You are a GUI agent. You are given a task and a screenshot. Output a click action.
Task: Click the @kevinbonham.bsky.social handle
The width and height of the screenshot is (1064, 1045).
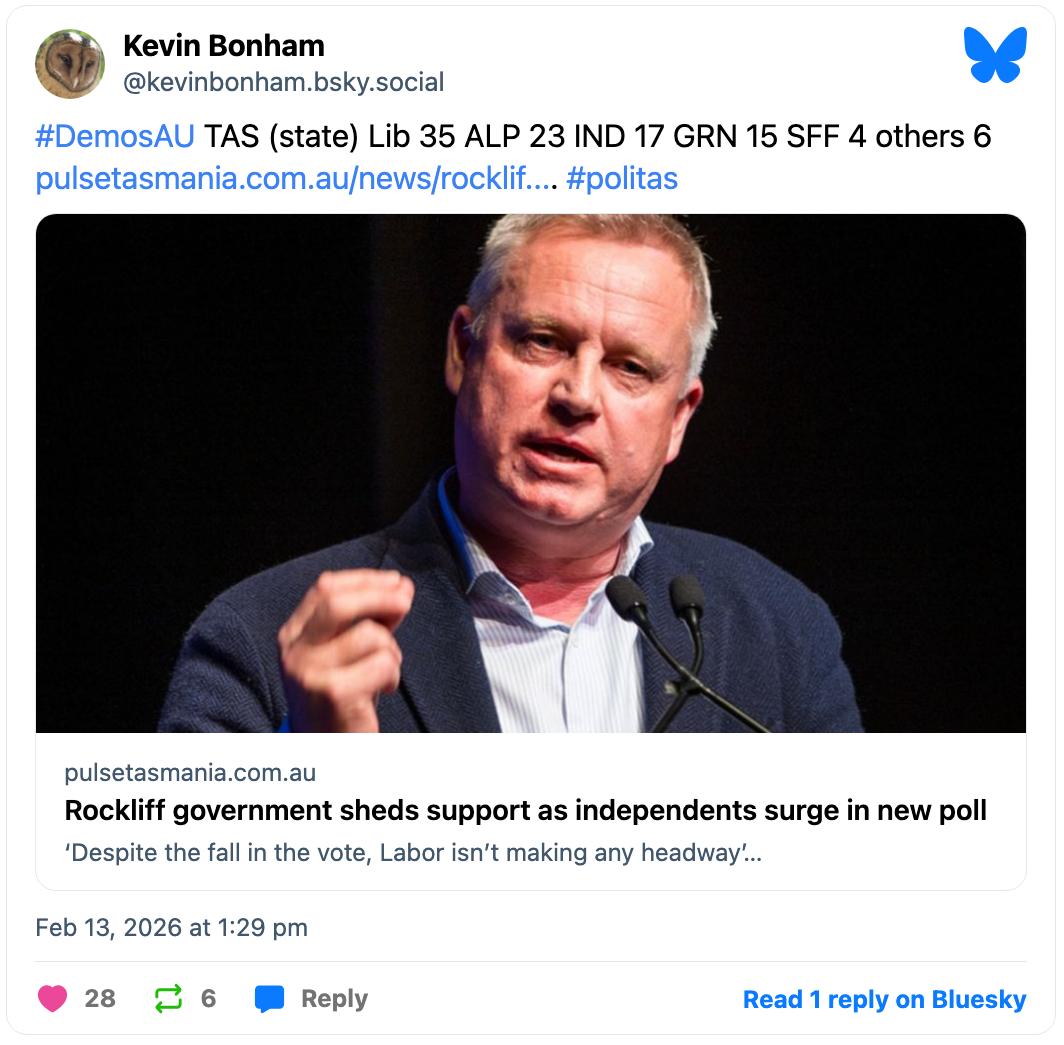click(283, 82)
